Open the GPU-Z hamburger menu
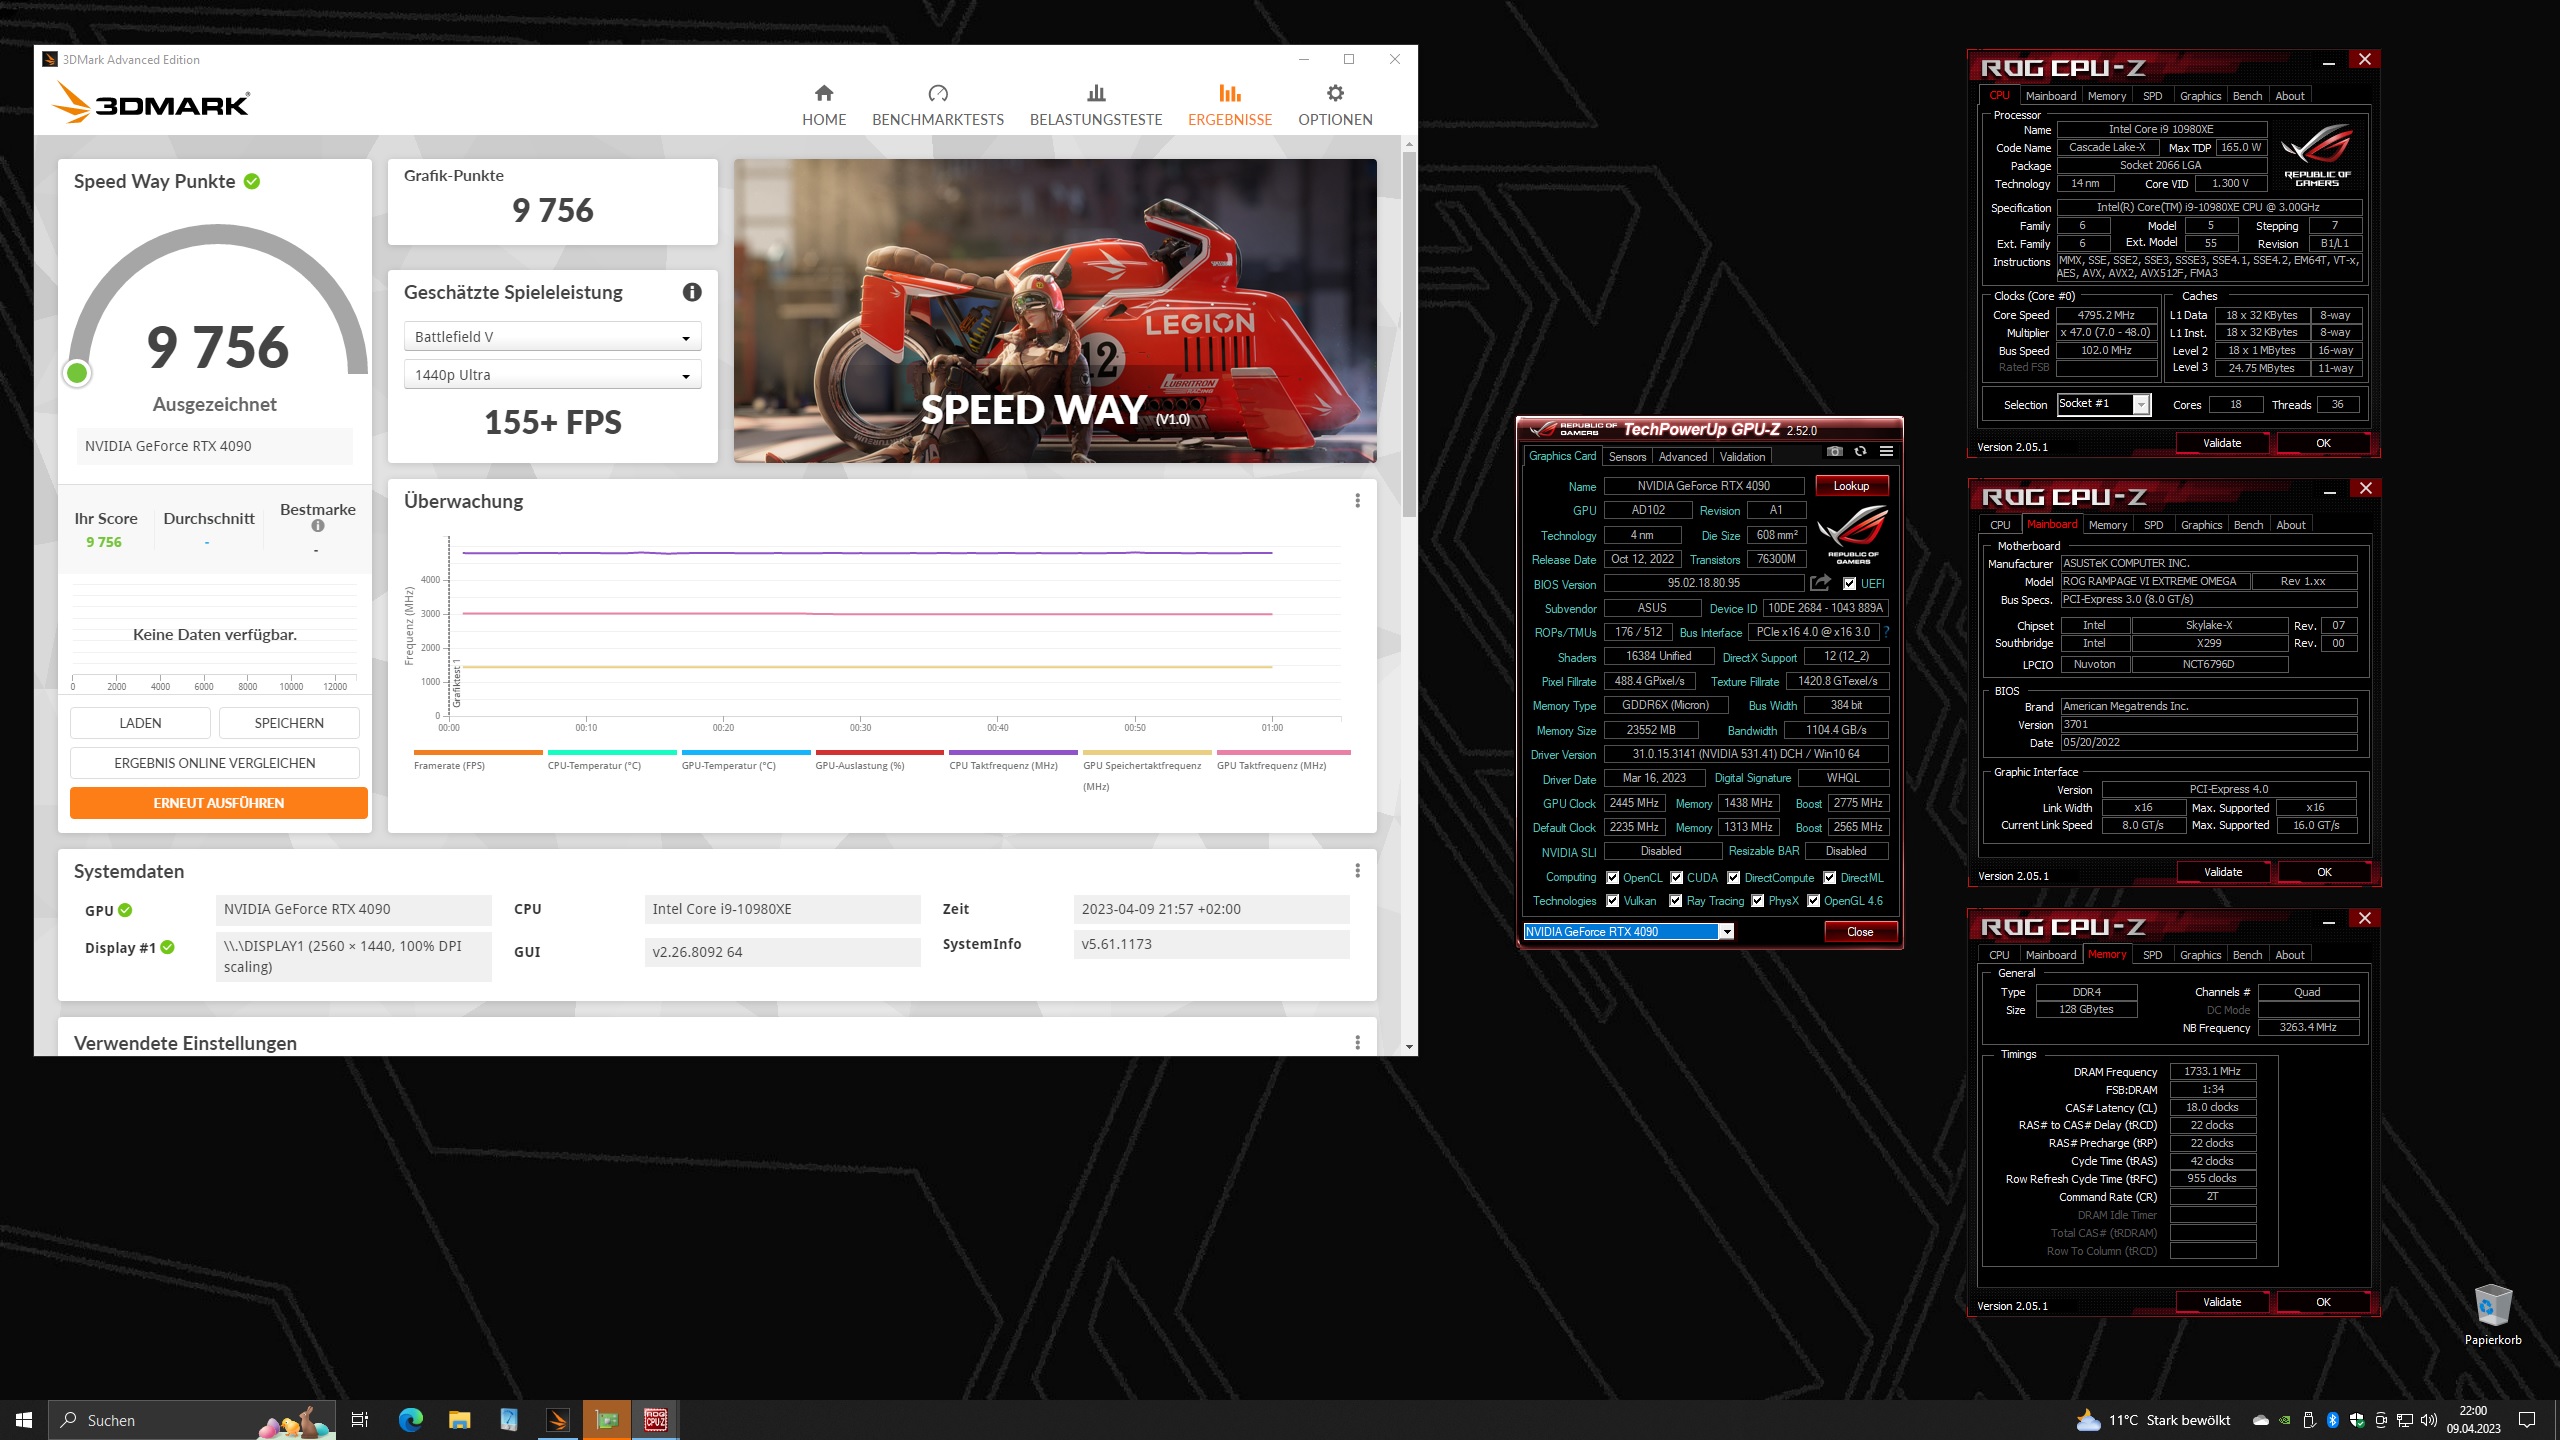 1886,452
